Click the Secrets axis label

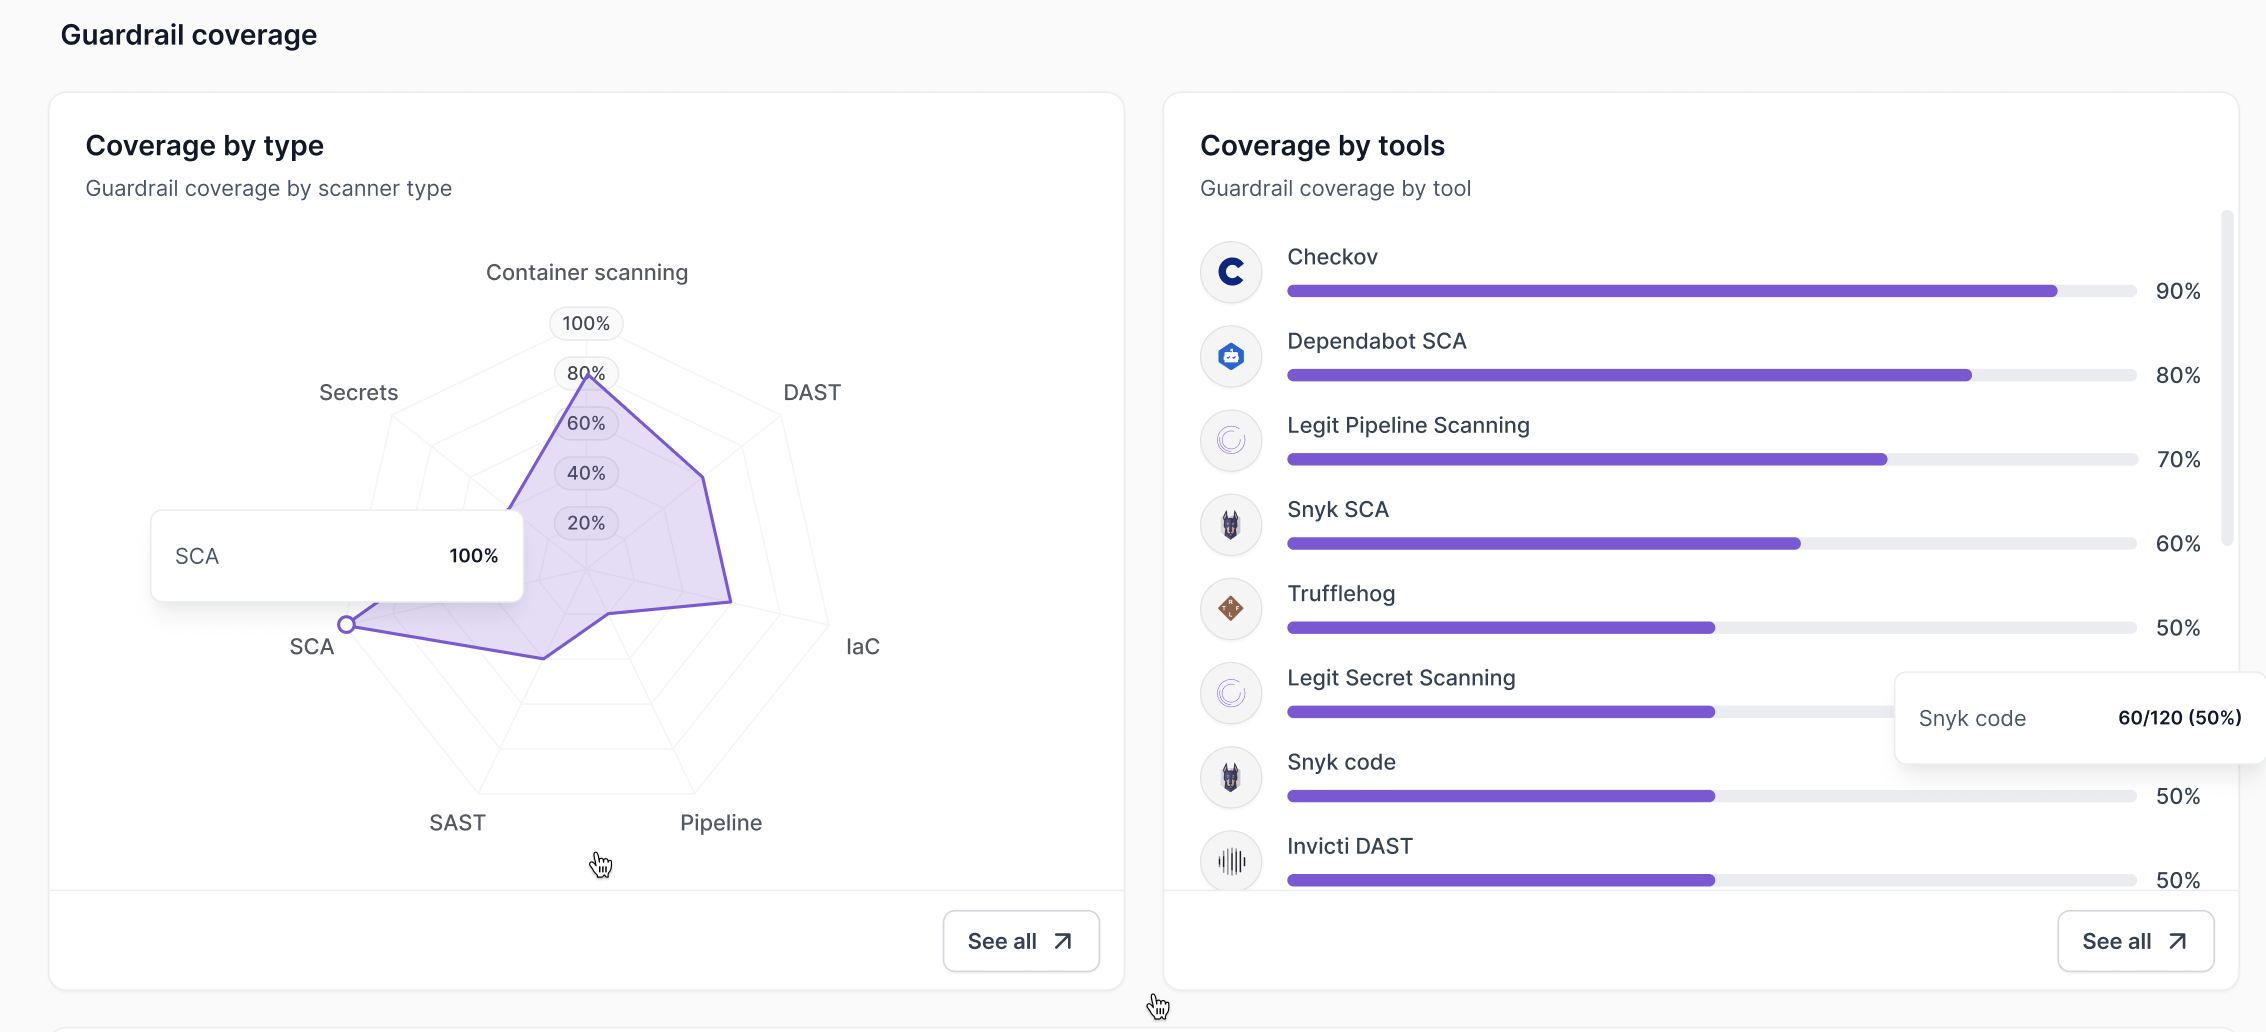pos(358,392)
